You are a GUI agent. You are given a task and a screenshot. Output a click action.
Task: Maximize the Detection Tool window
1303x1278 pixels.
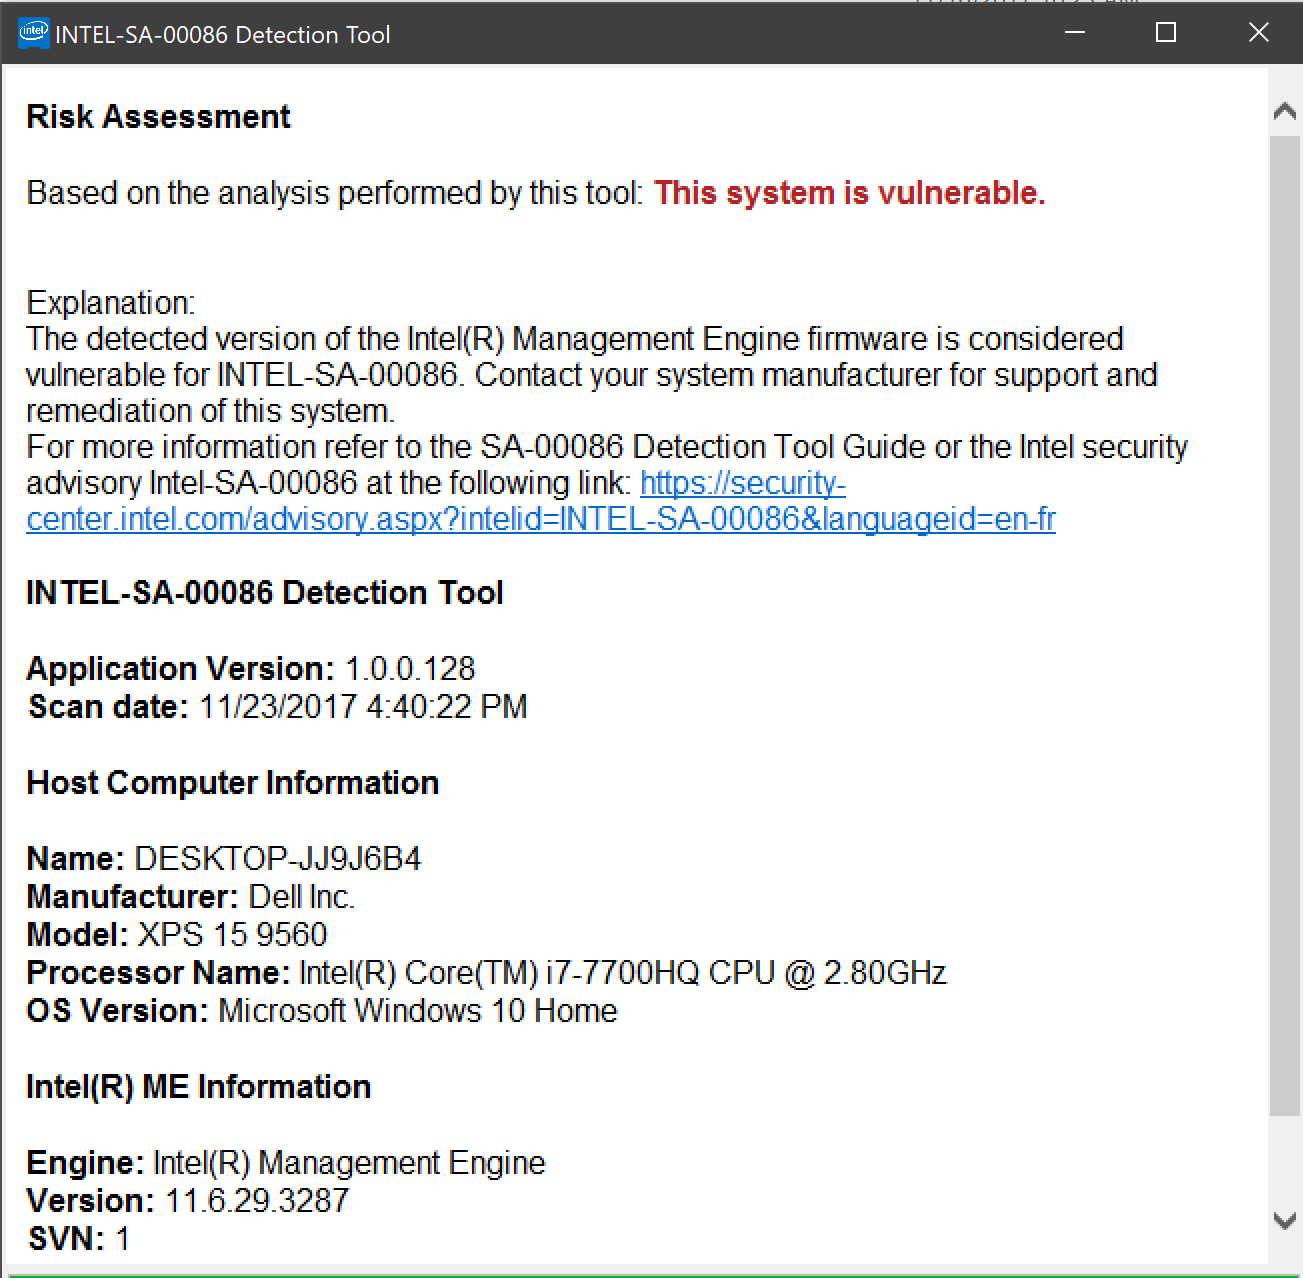point(1165,33)
